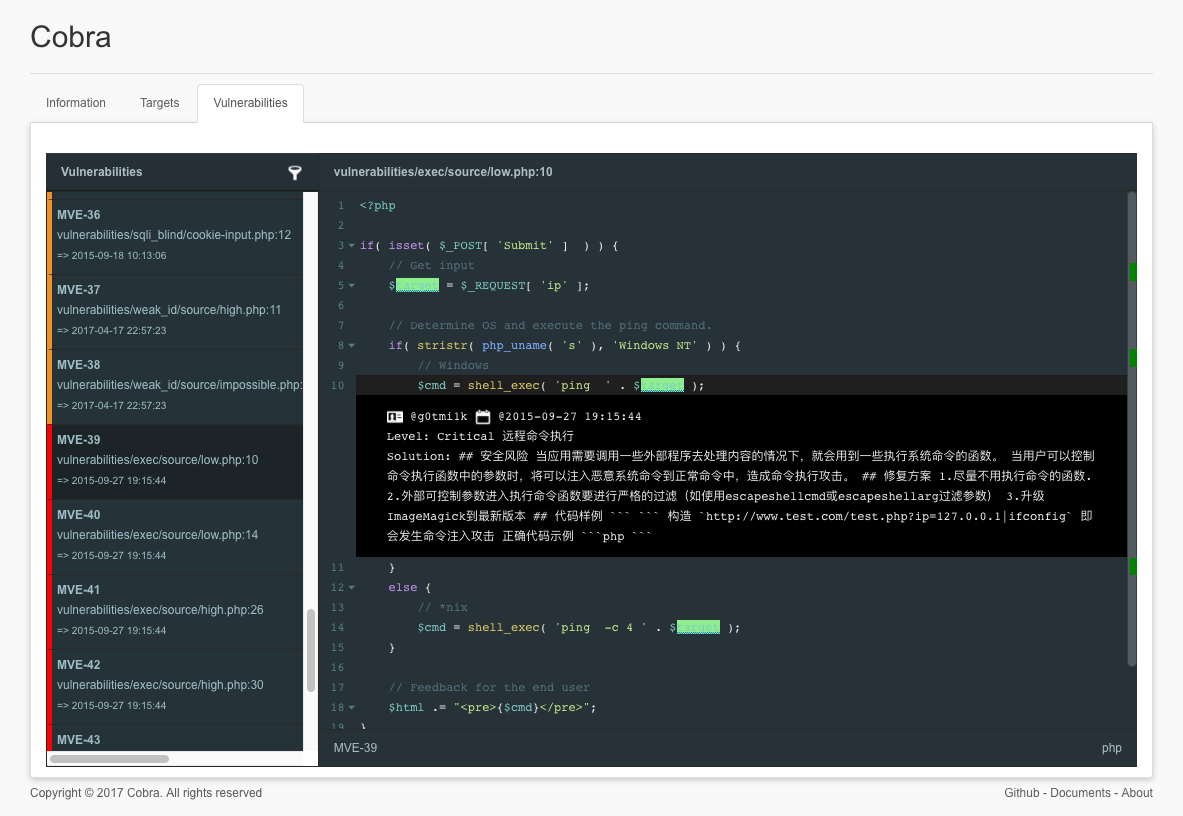Click the highlighted $target variable on line 10
The image size is (1183, 816).
(662, 385)
